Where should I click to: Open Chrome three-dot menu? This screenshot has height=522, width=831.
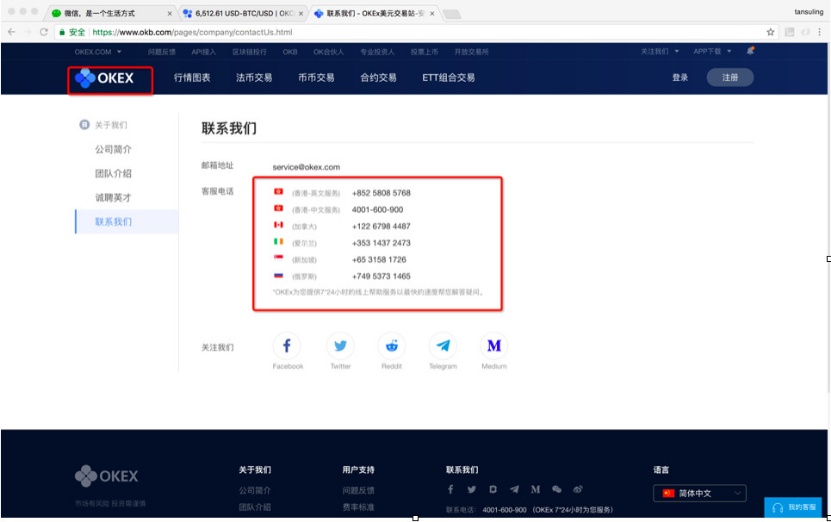coord(819,32)
